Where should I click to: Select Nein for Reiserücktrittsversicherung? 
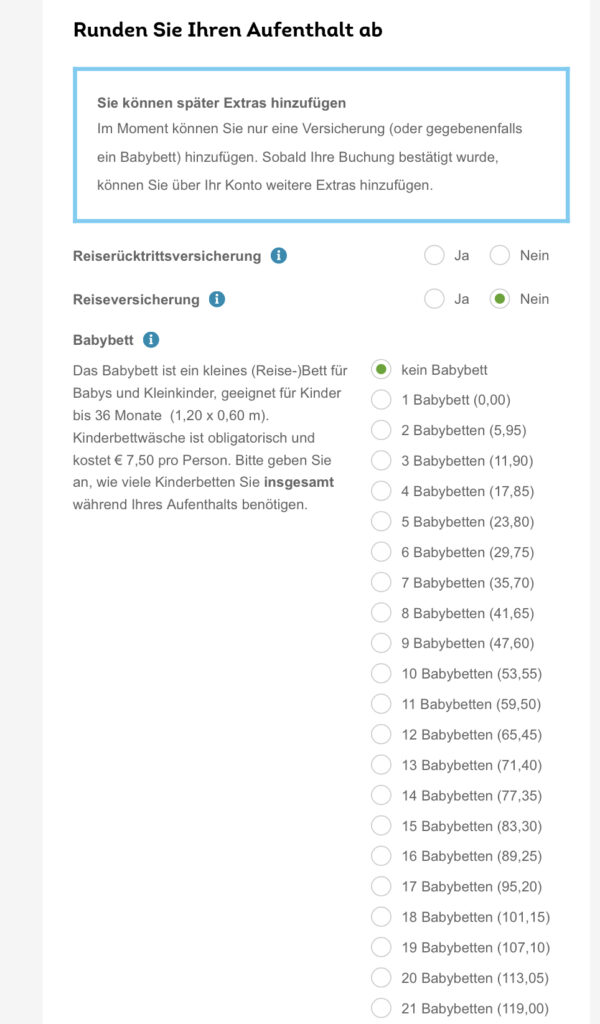click(x=499, y=255)
